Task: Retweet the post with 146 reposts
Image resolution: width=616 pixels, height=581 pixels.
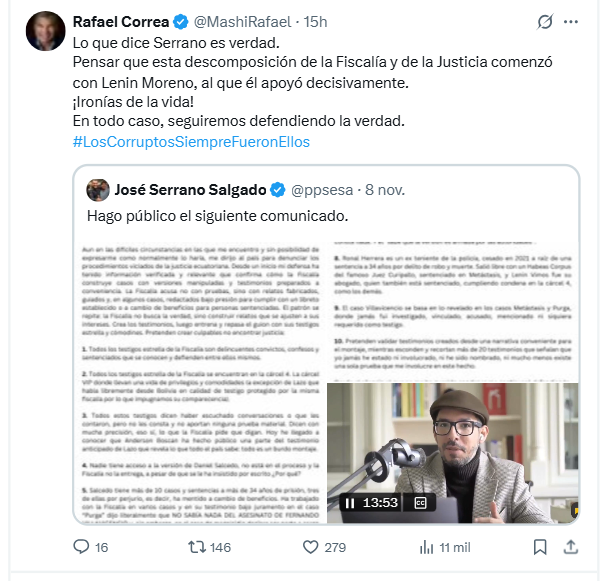Action: pos(194,547)
